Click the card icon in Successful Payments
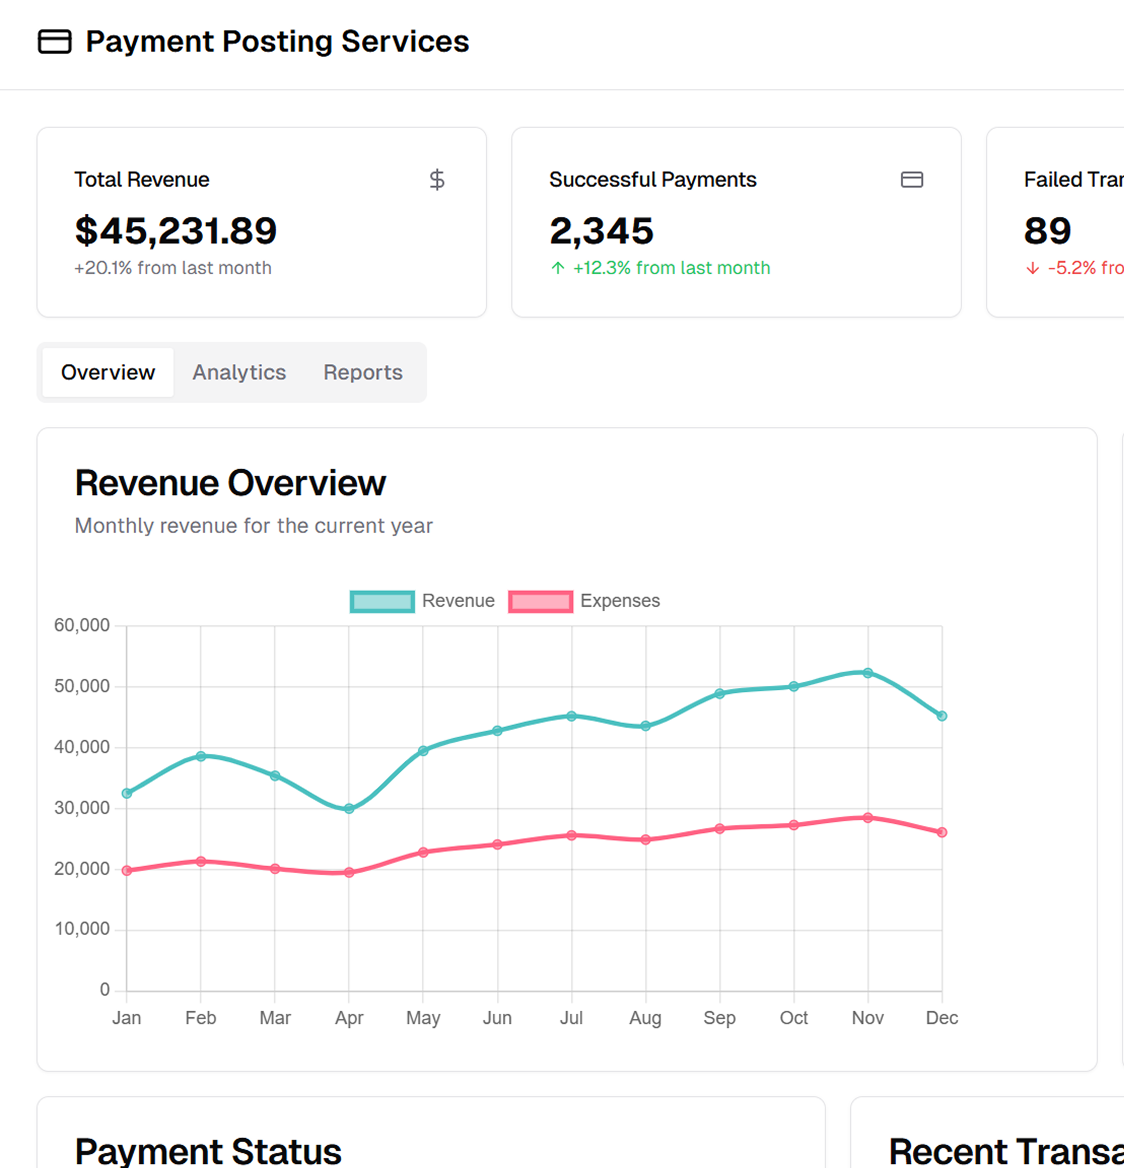The height and width of the screenshot is (1168, 1124). (911, 180)
